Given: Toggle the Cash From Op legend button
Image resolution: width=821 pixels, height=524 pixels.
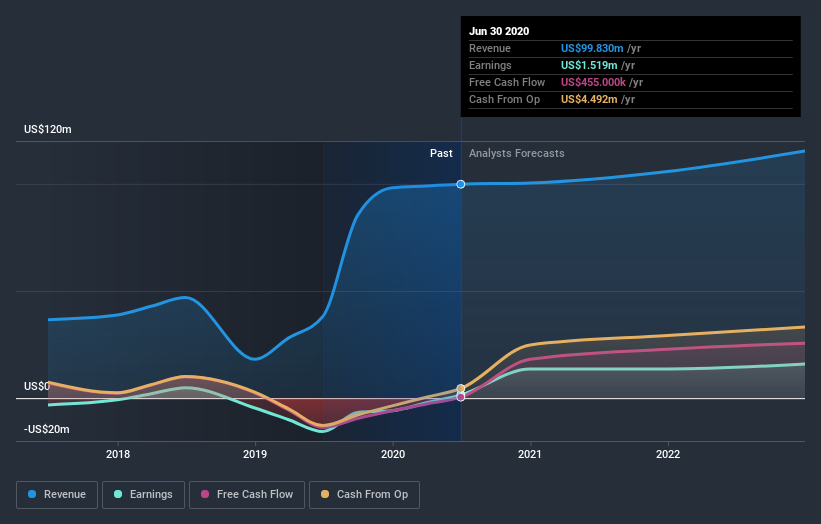Looking at the screenshot, I should (x=364, y=495).
